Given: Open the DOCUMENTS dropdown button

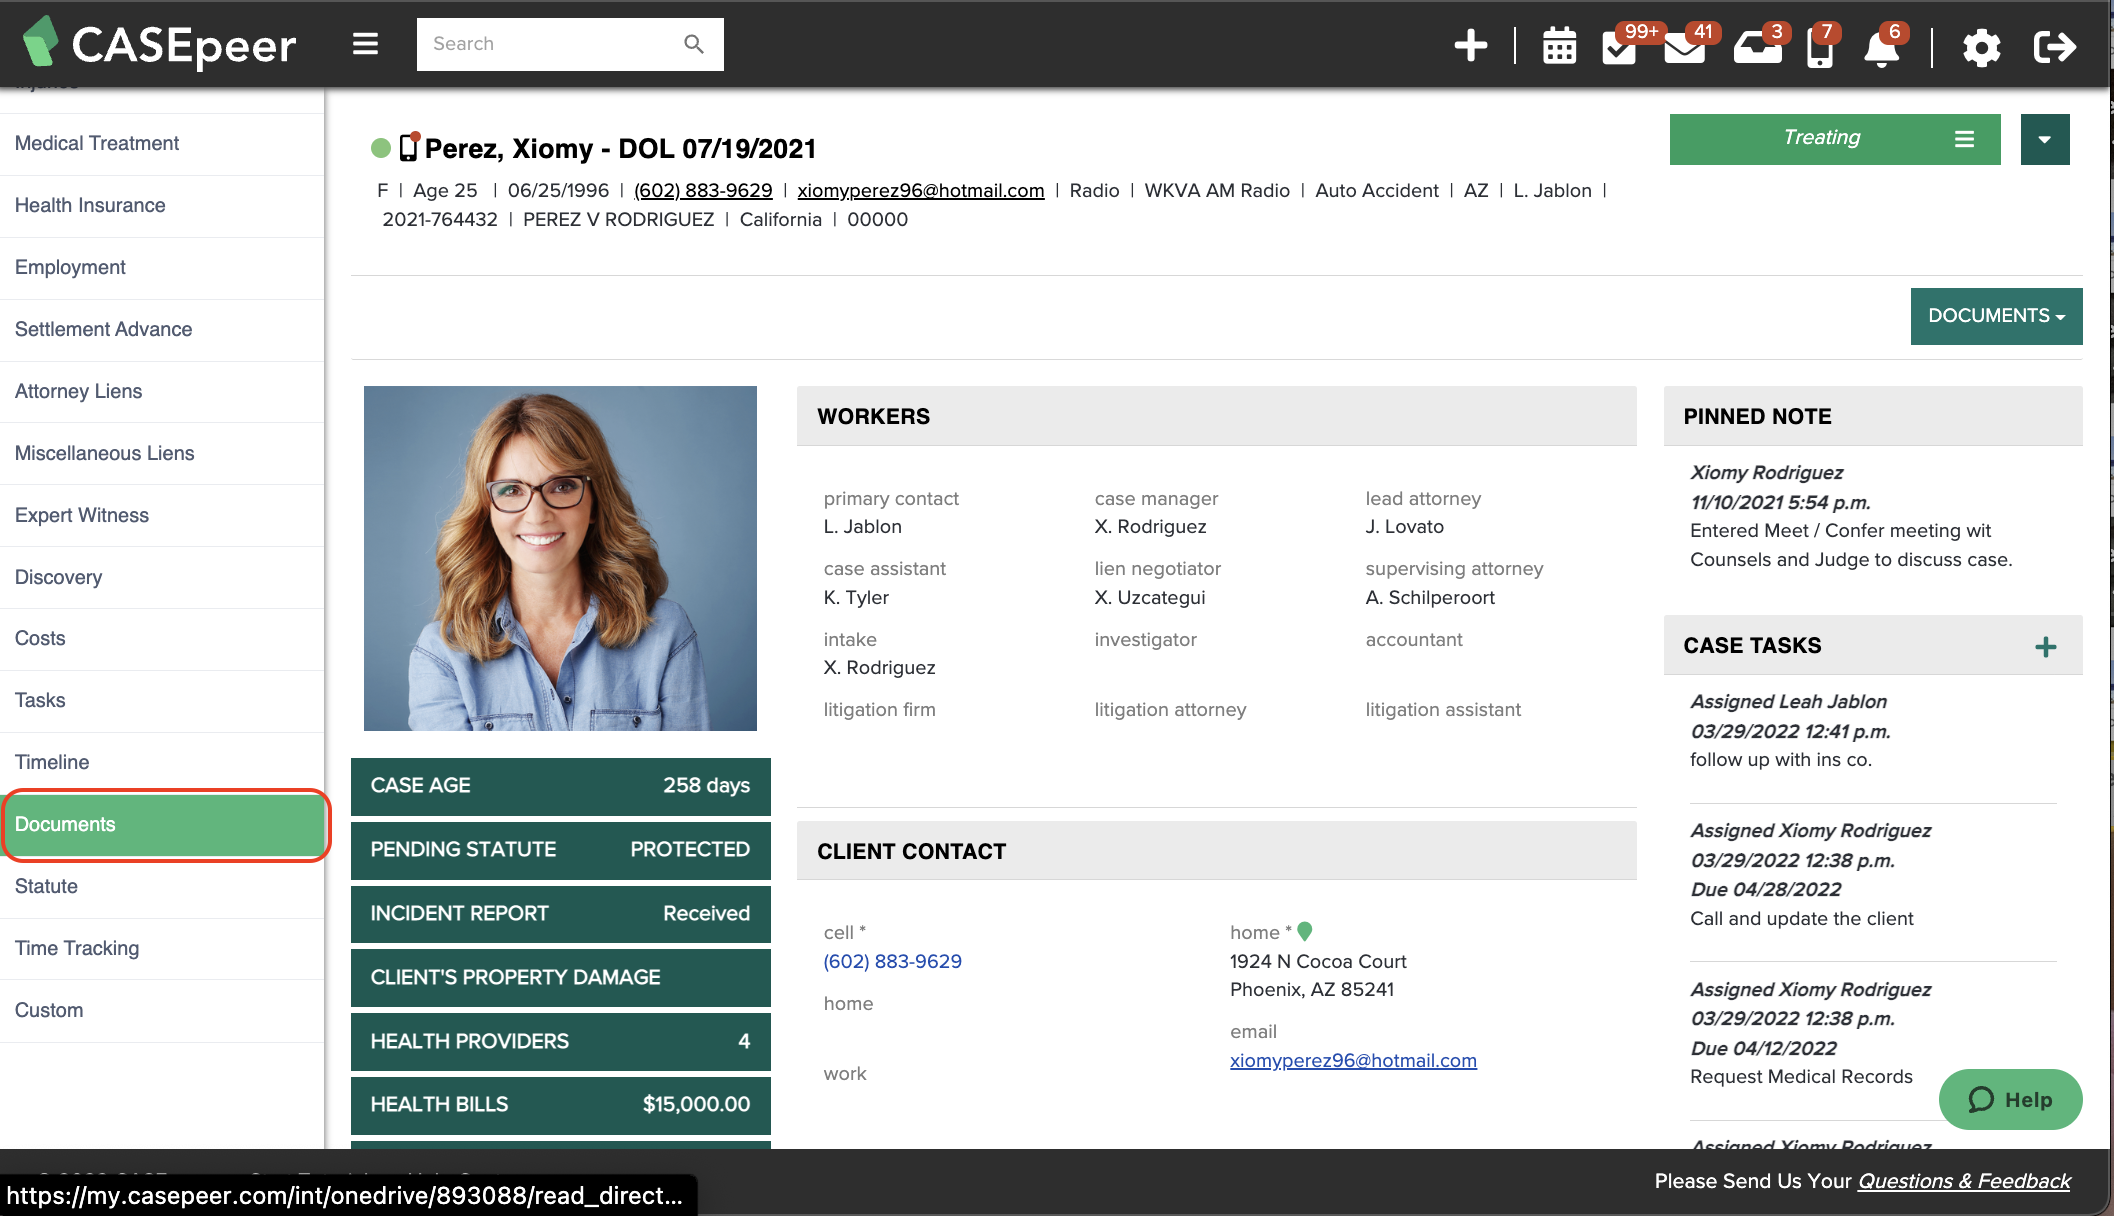Looking at the screenshot, I should click(1996, 316).
